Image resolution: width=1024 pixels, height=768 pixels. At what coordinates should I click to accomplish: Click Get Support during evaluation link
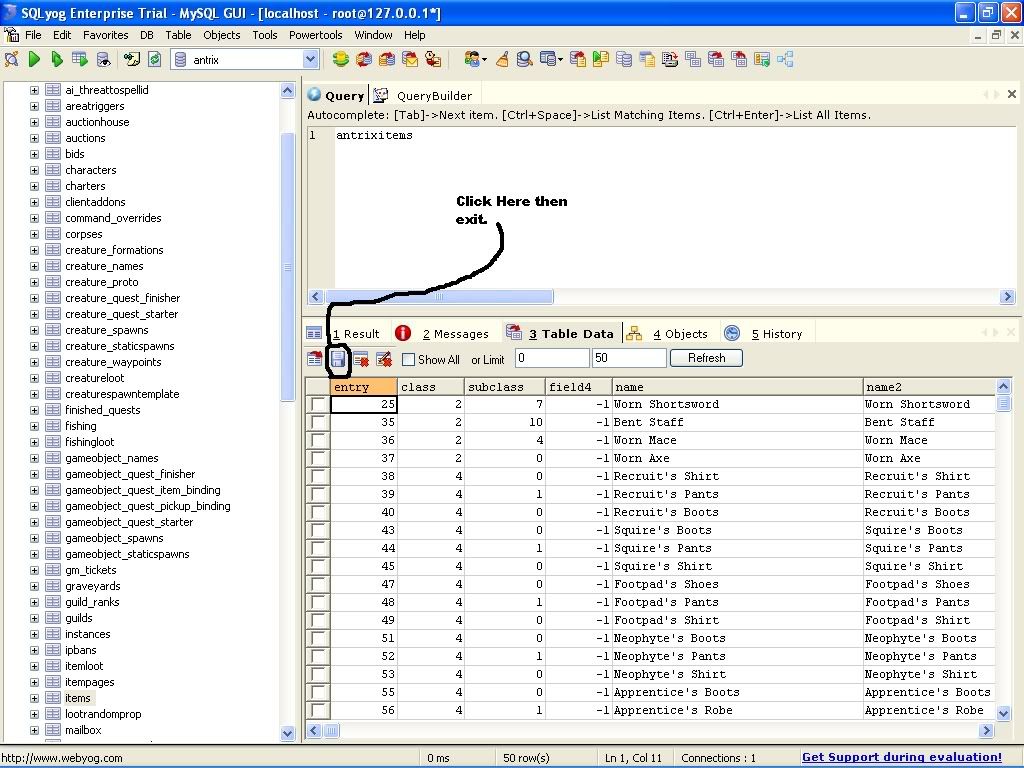901,757
